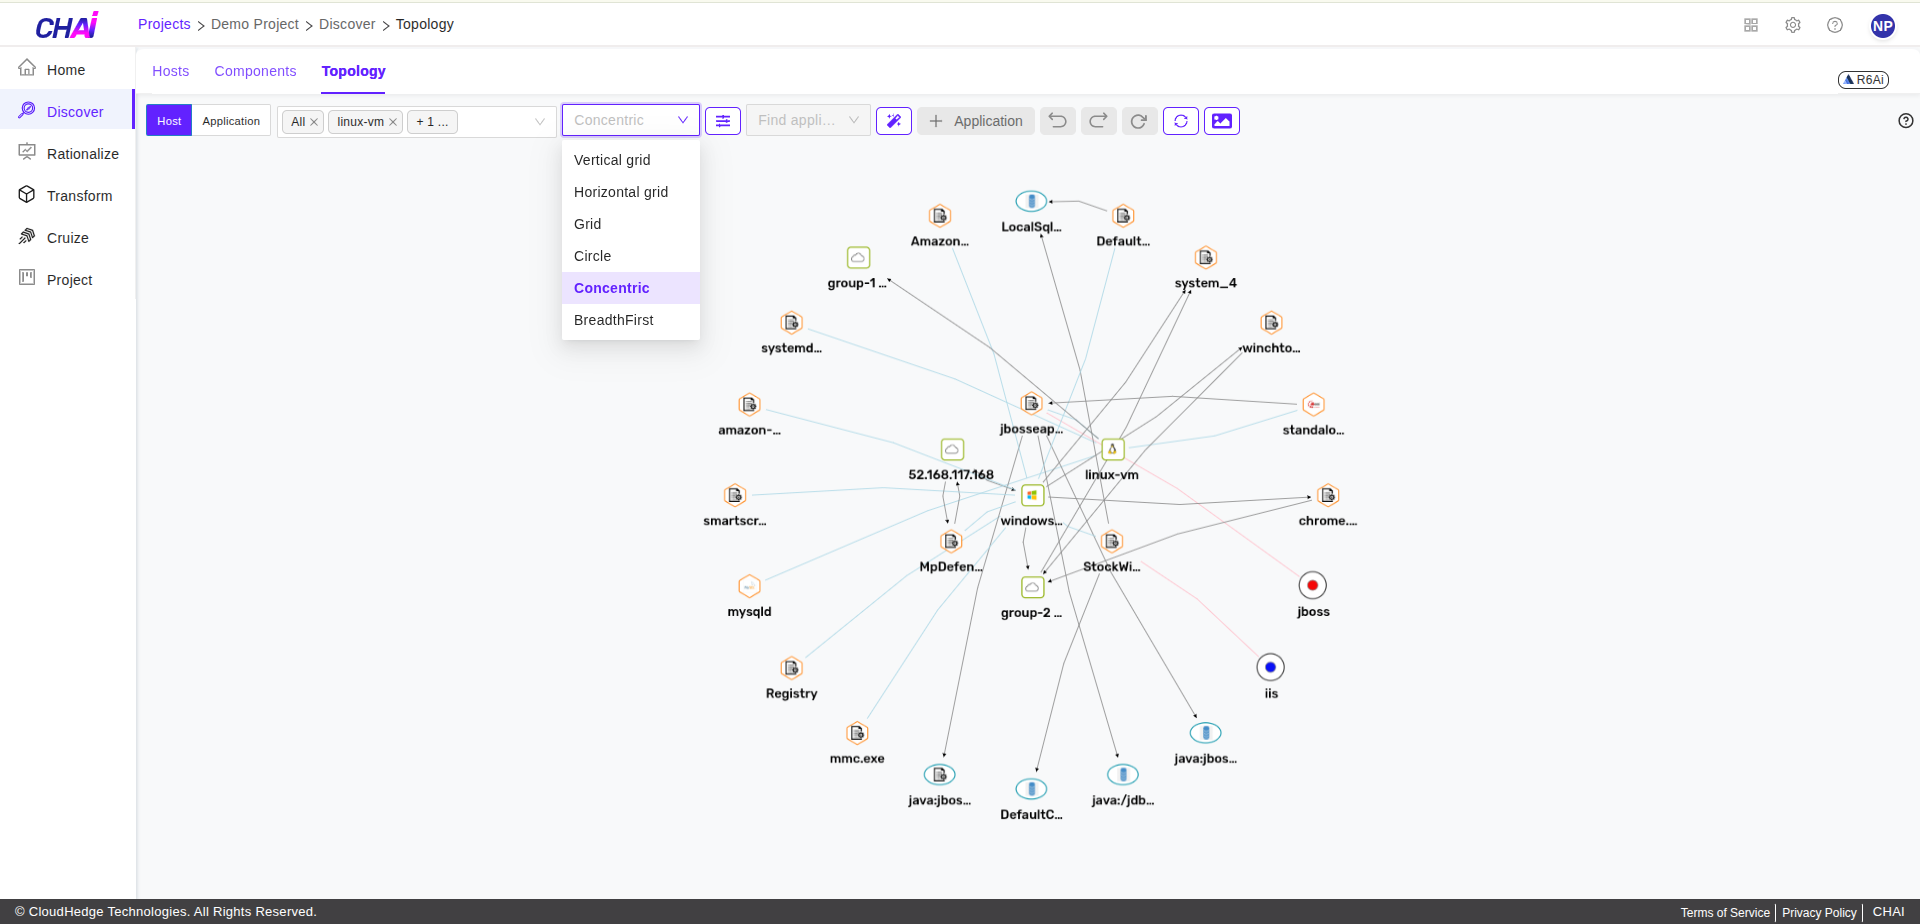This screenshot has height=924, width=1920.
Task: Open the Find application dropdown
Action: 807,121
